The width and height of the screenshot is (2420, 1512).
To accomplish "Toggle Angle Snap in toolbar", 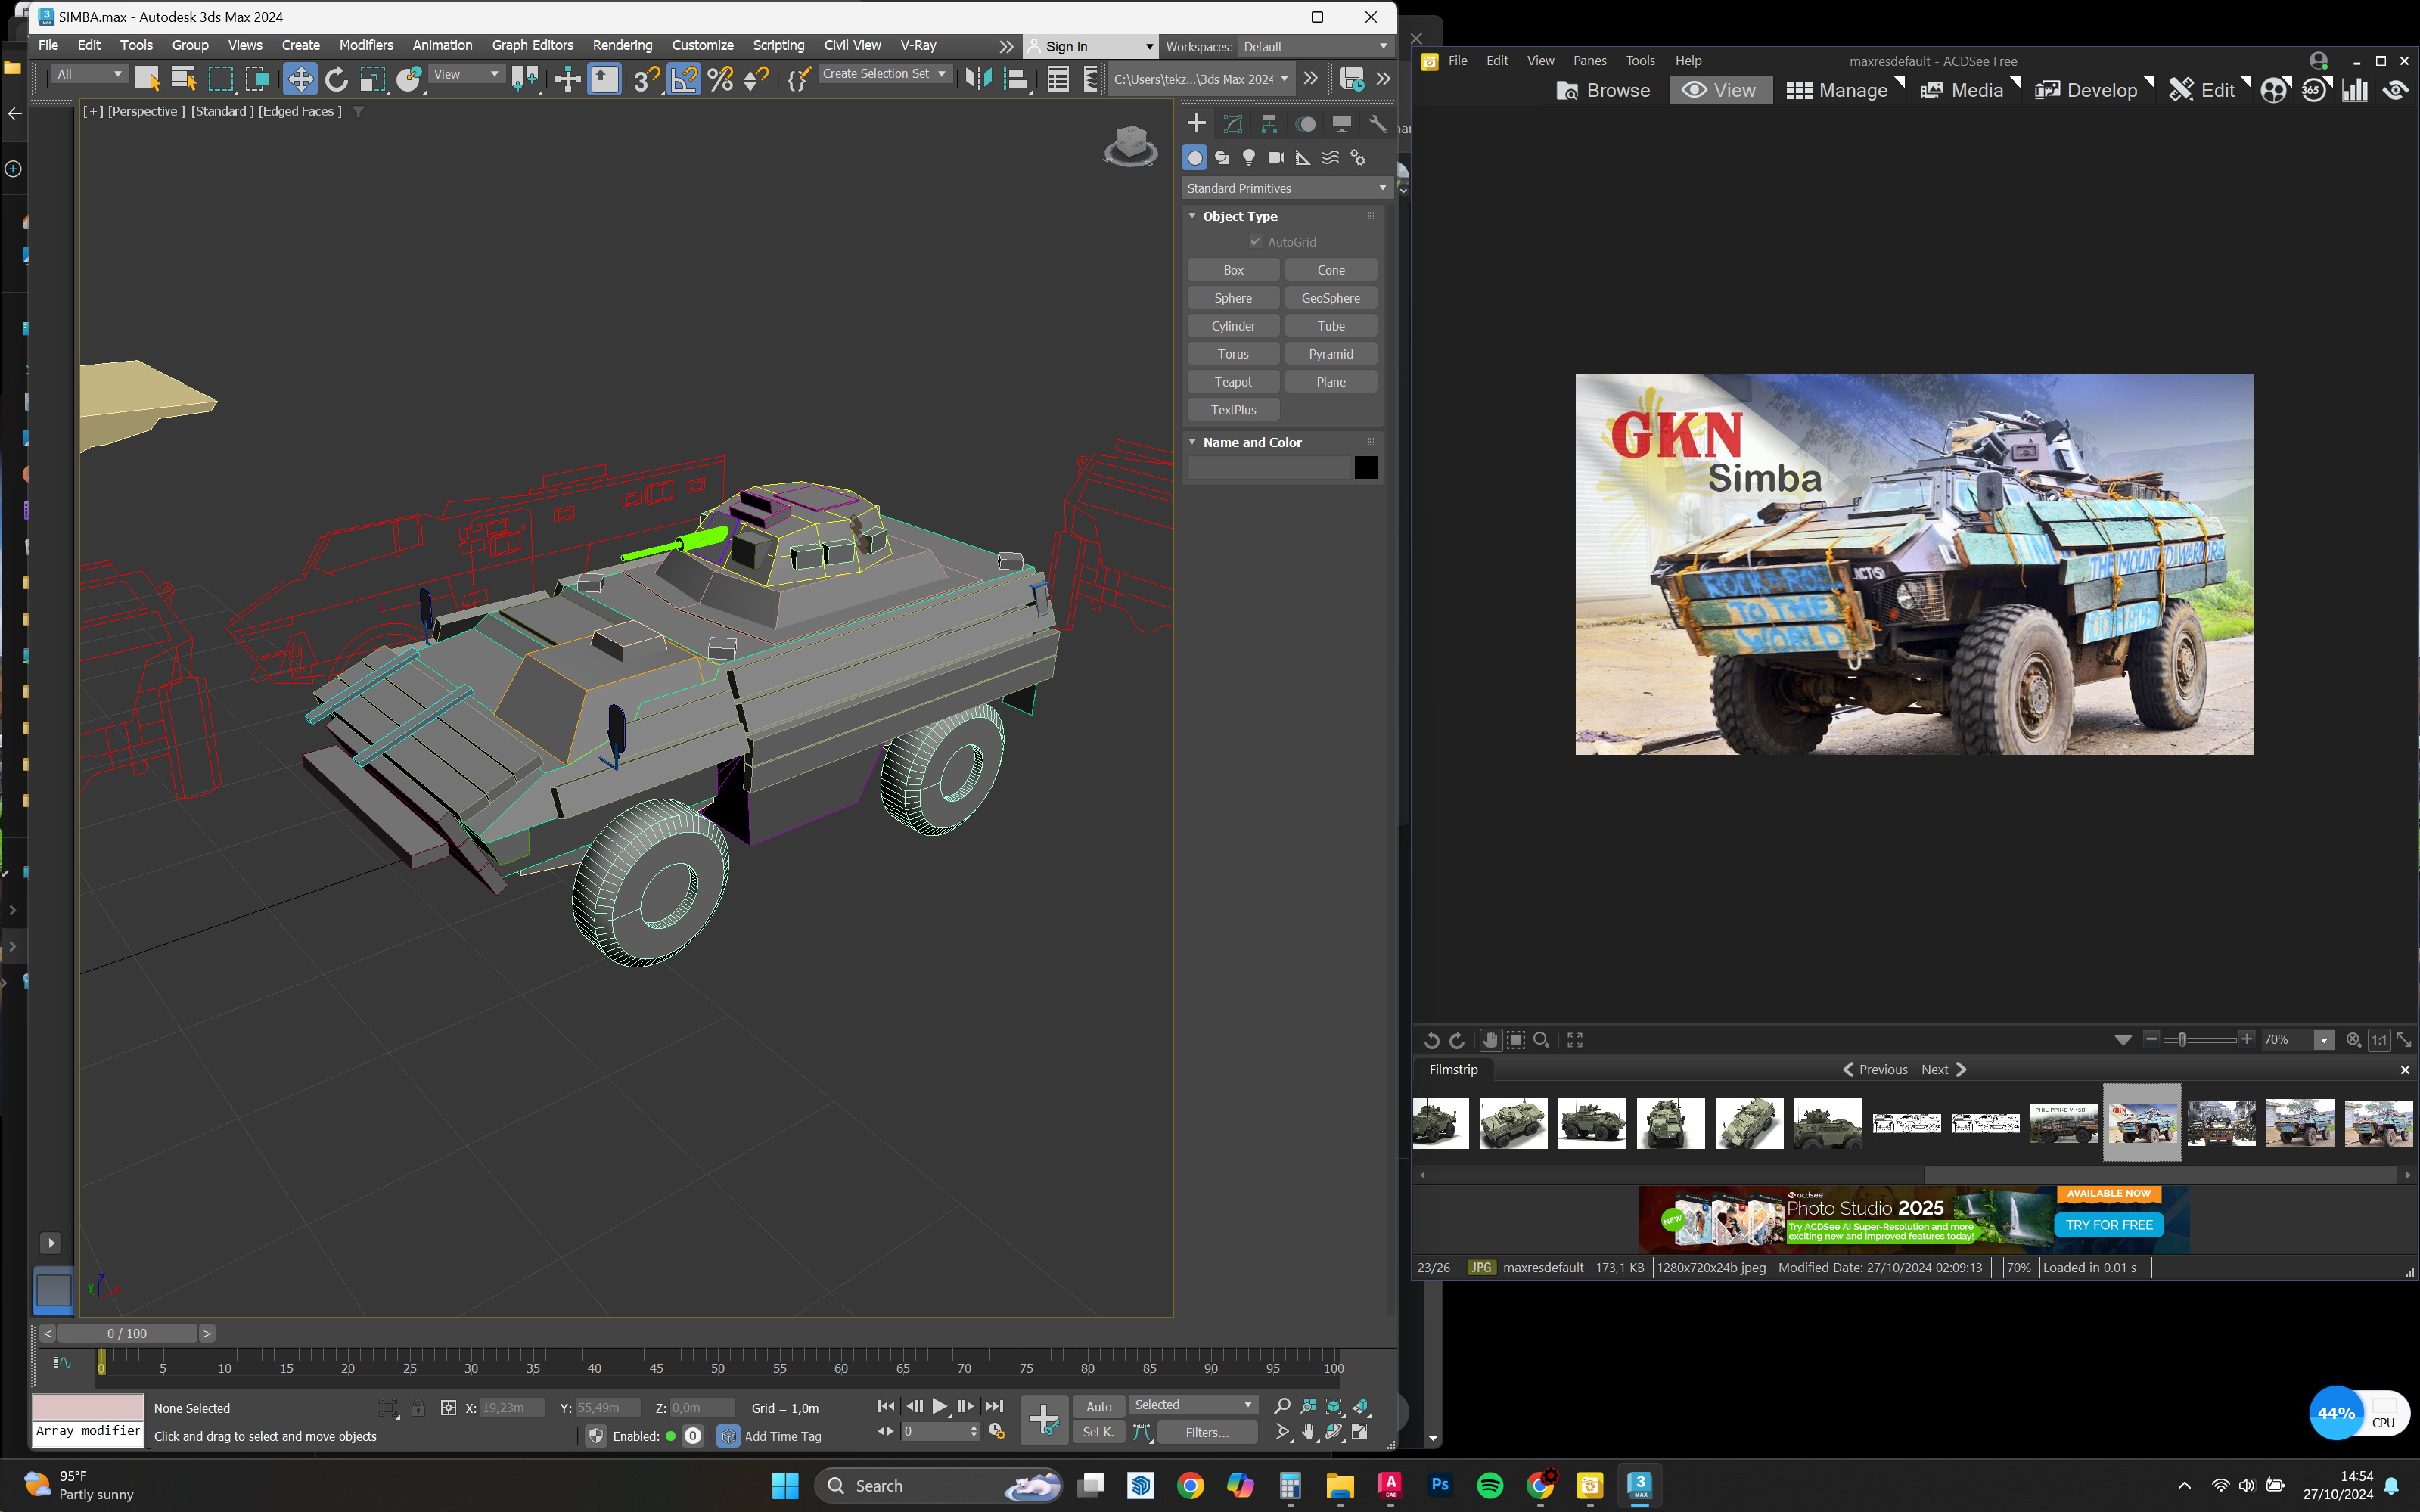I will pos(684,79).
